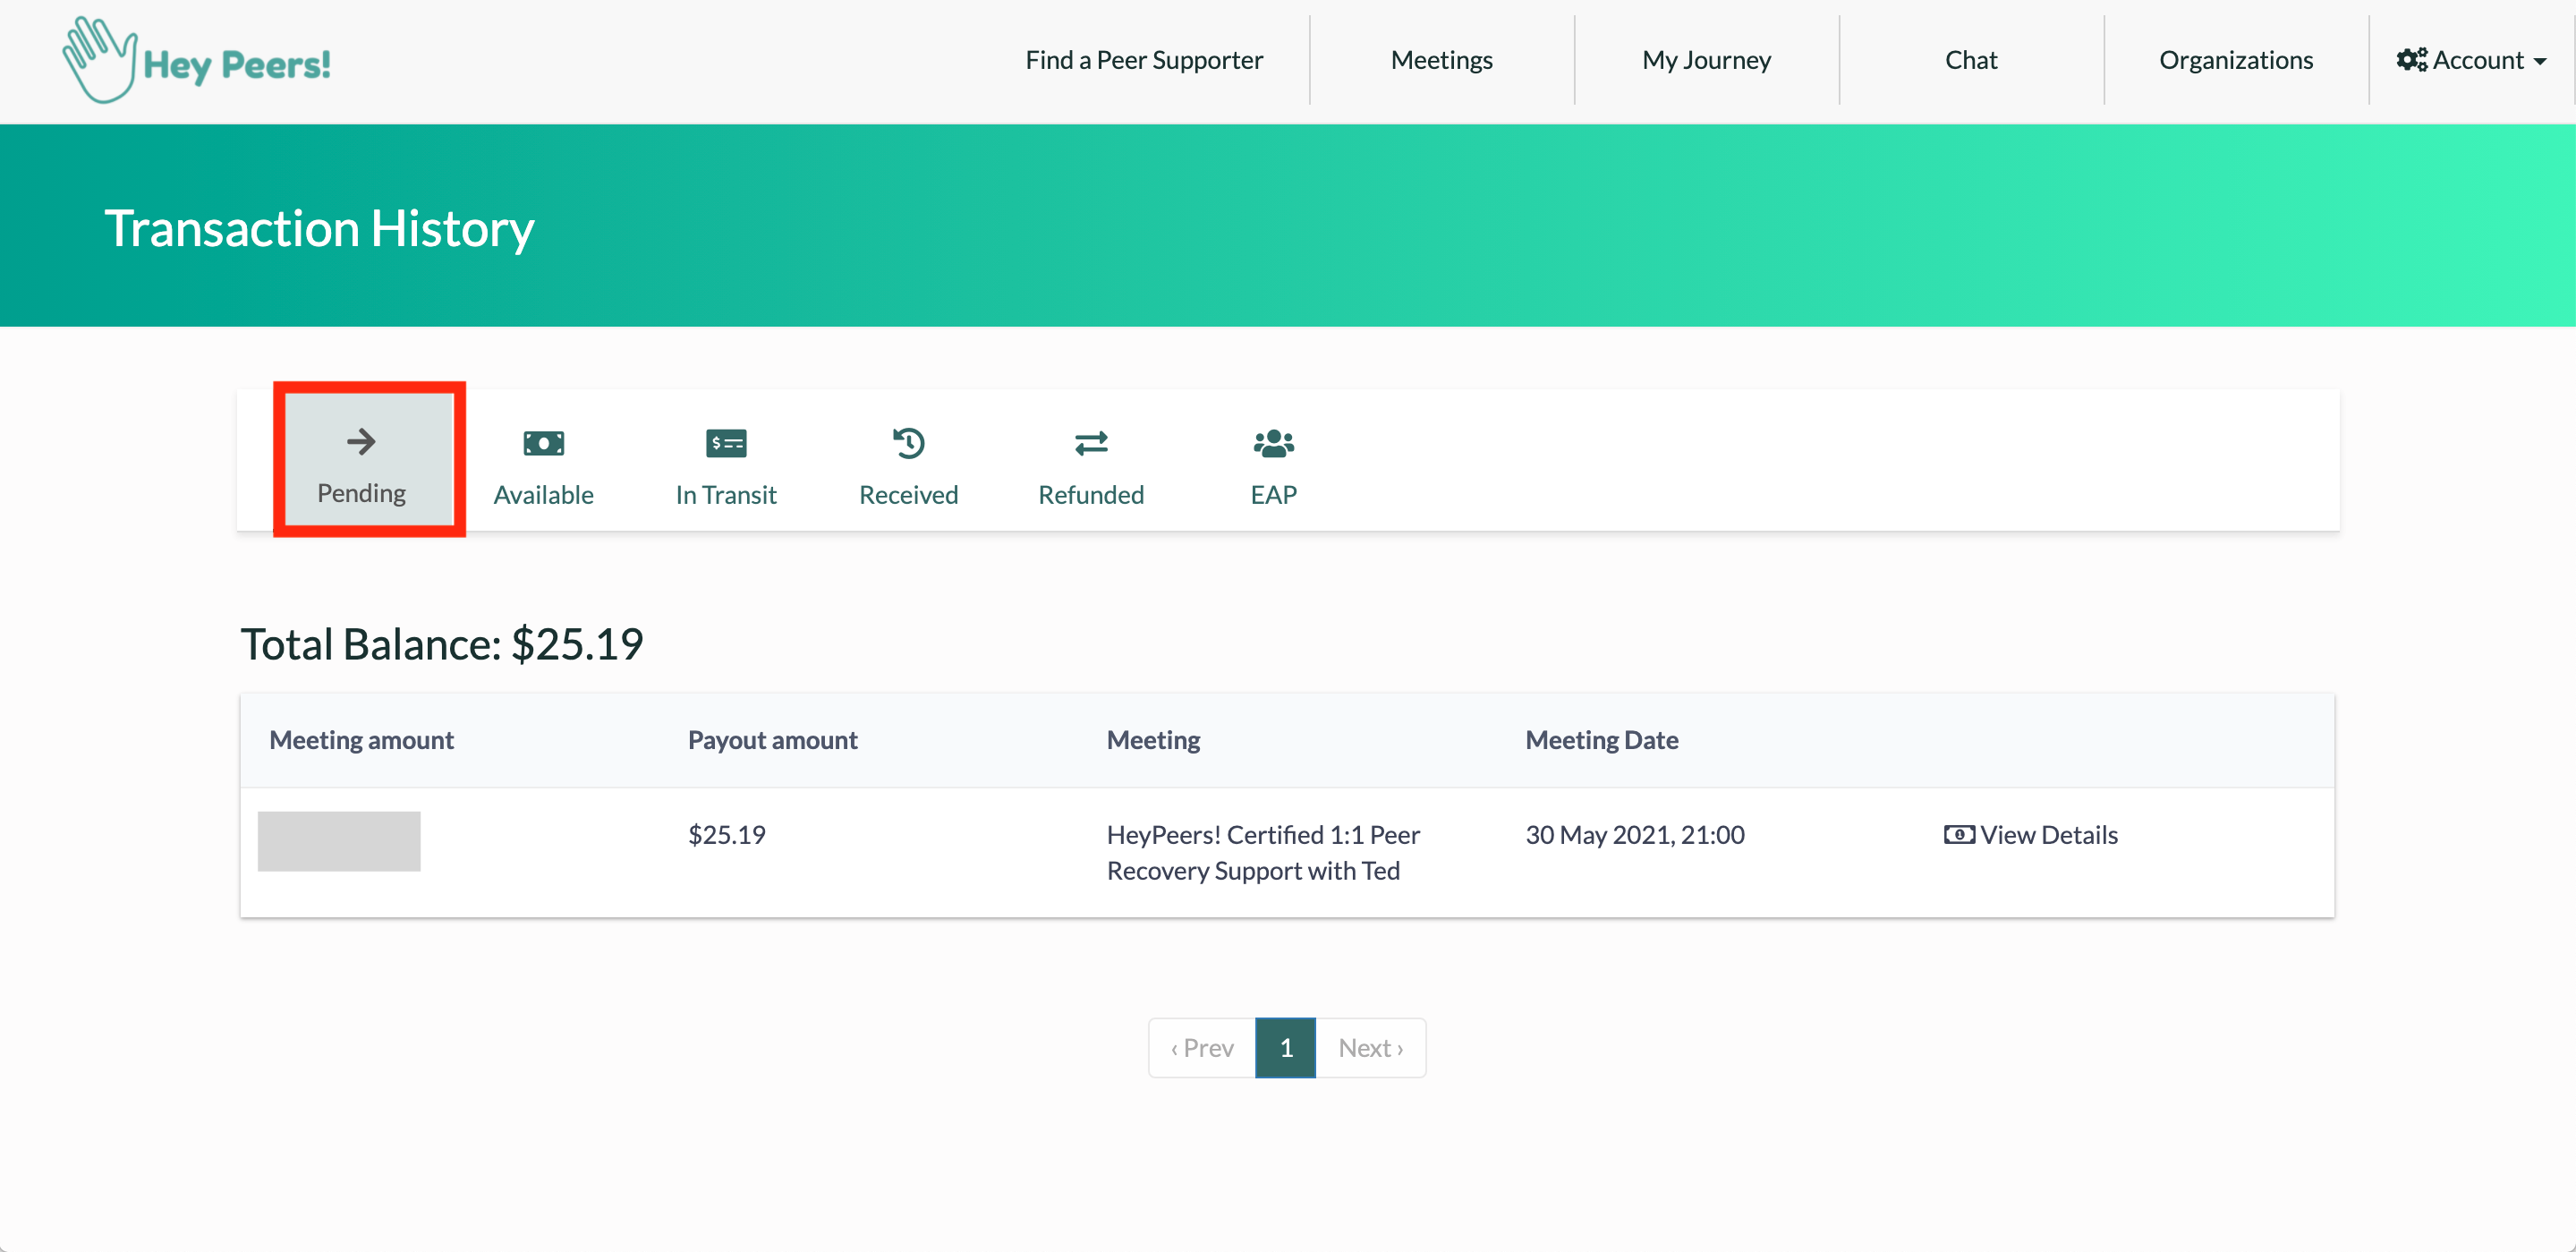The width and height of the screenshot is (2576, 1252).
Task: Click the Total Balance: $25.19 heading
Action: [x=441, y=644]
